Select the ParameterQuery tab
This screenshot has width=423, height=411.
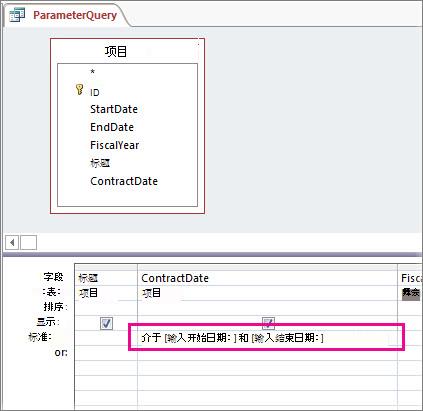click(x=75, y=15)
